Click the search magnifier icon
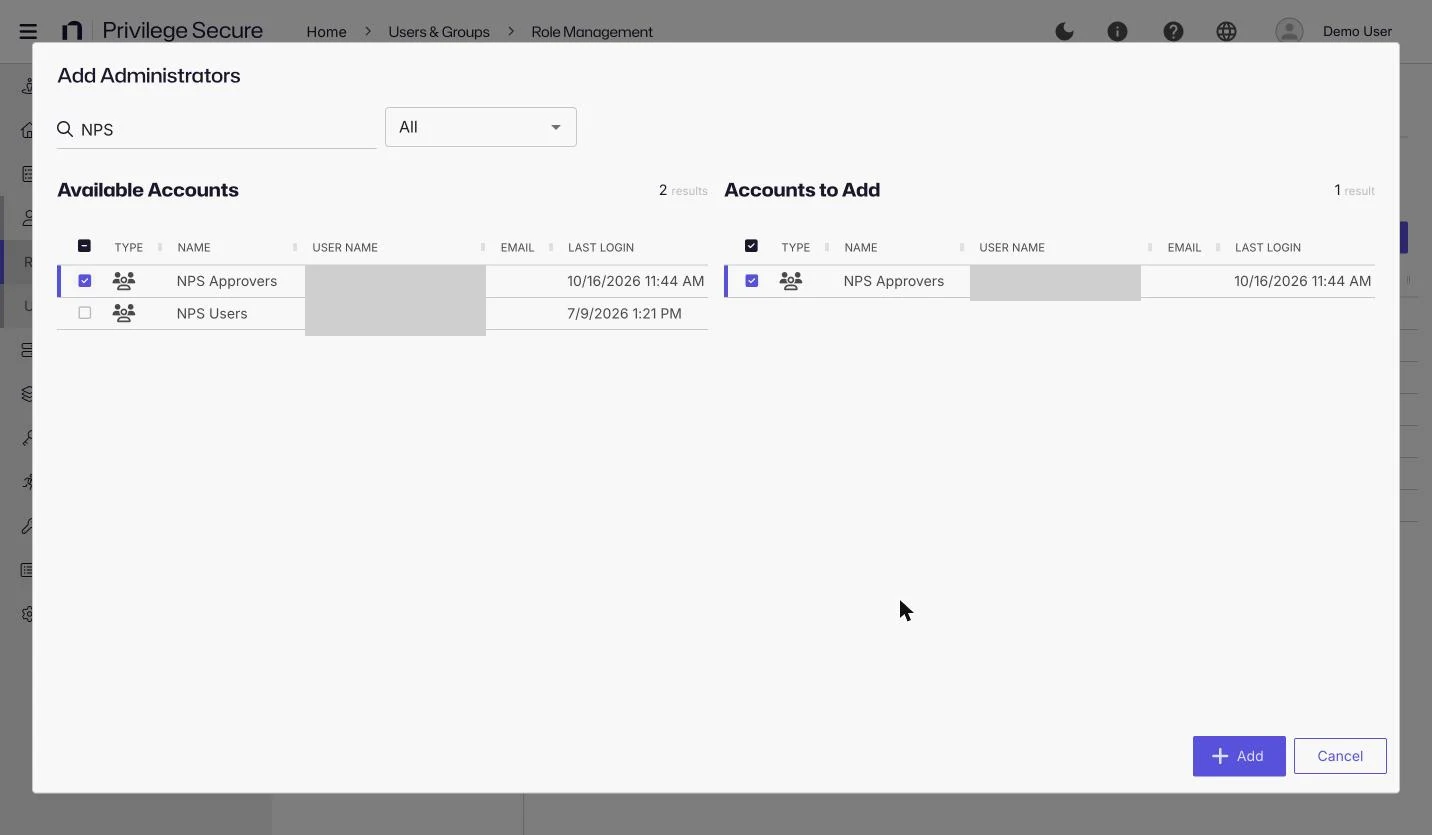Viewport: 1432px width, 835px height. [65, 129]
